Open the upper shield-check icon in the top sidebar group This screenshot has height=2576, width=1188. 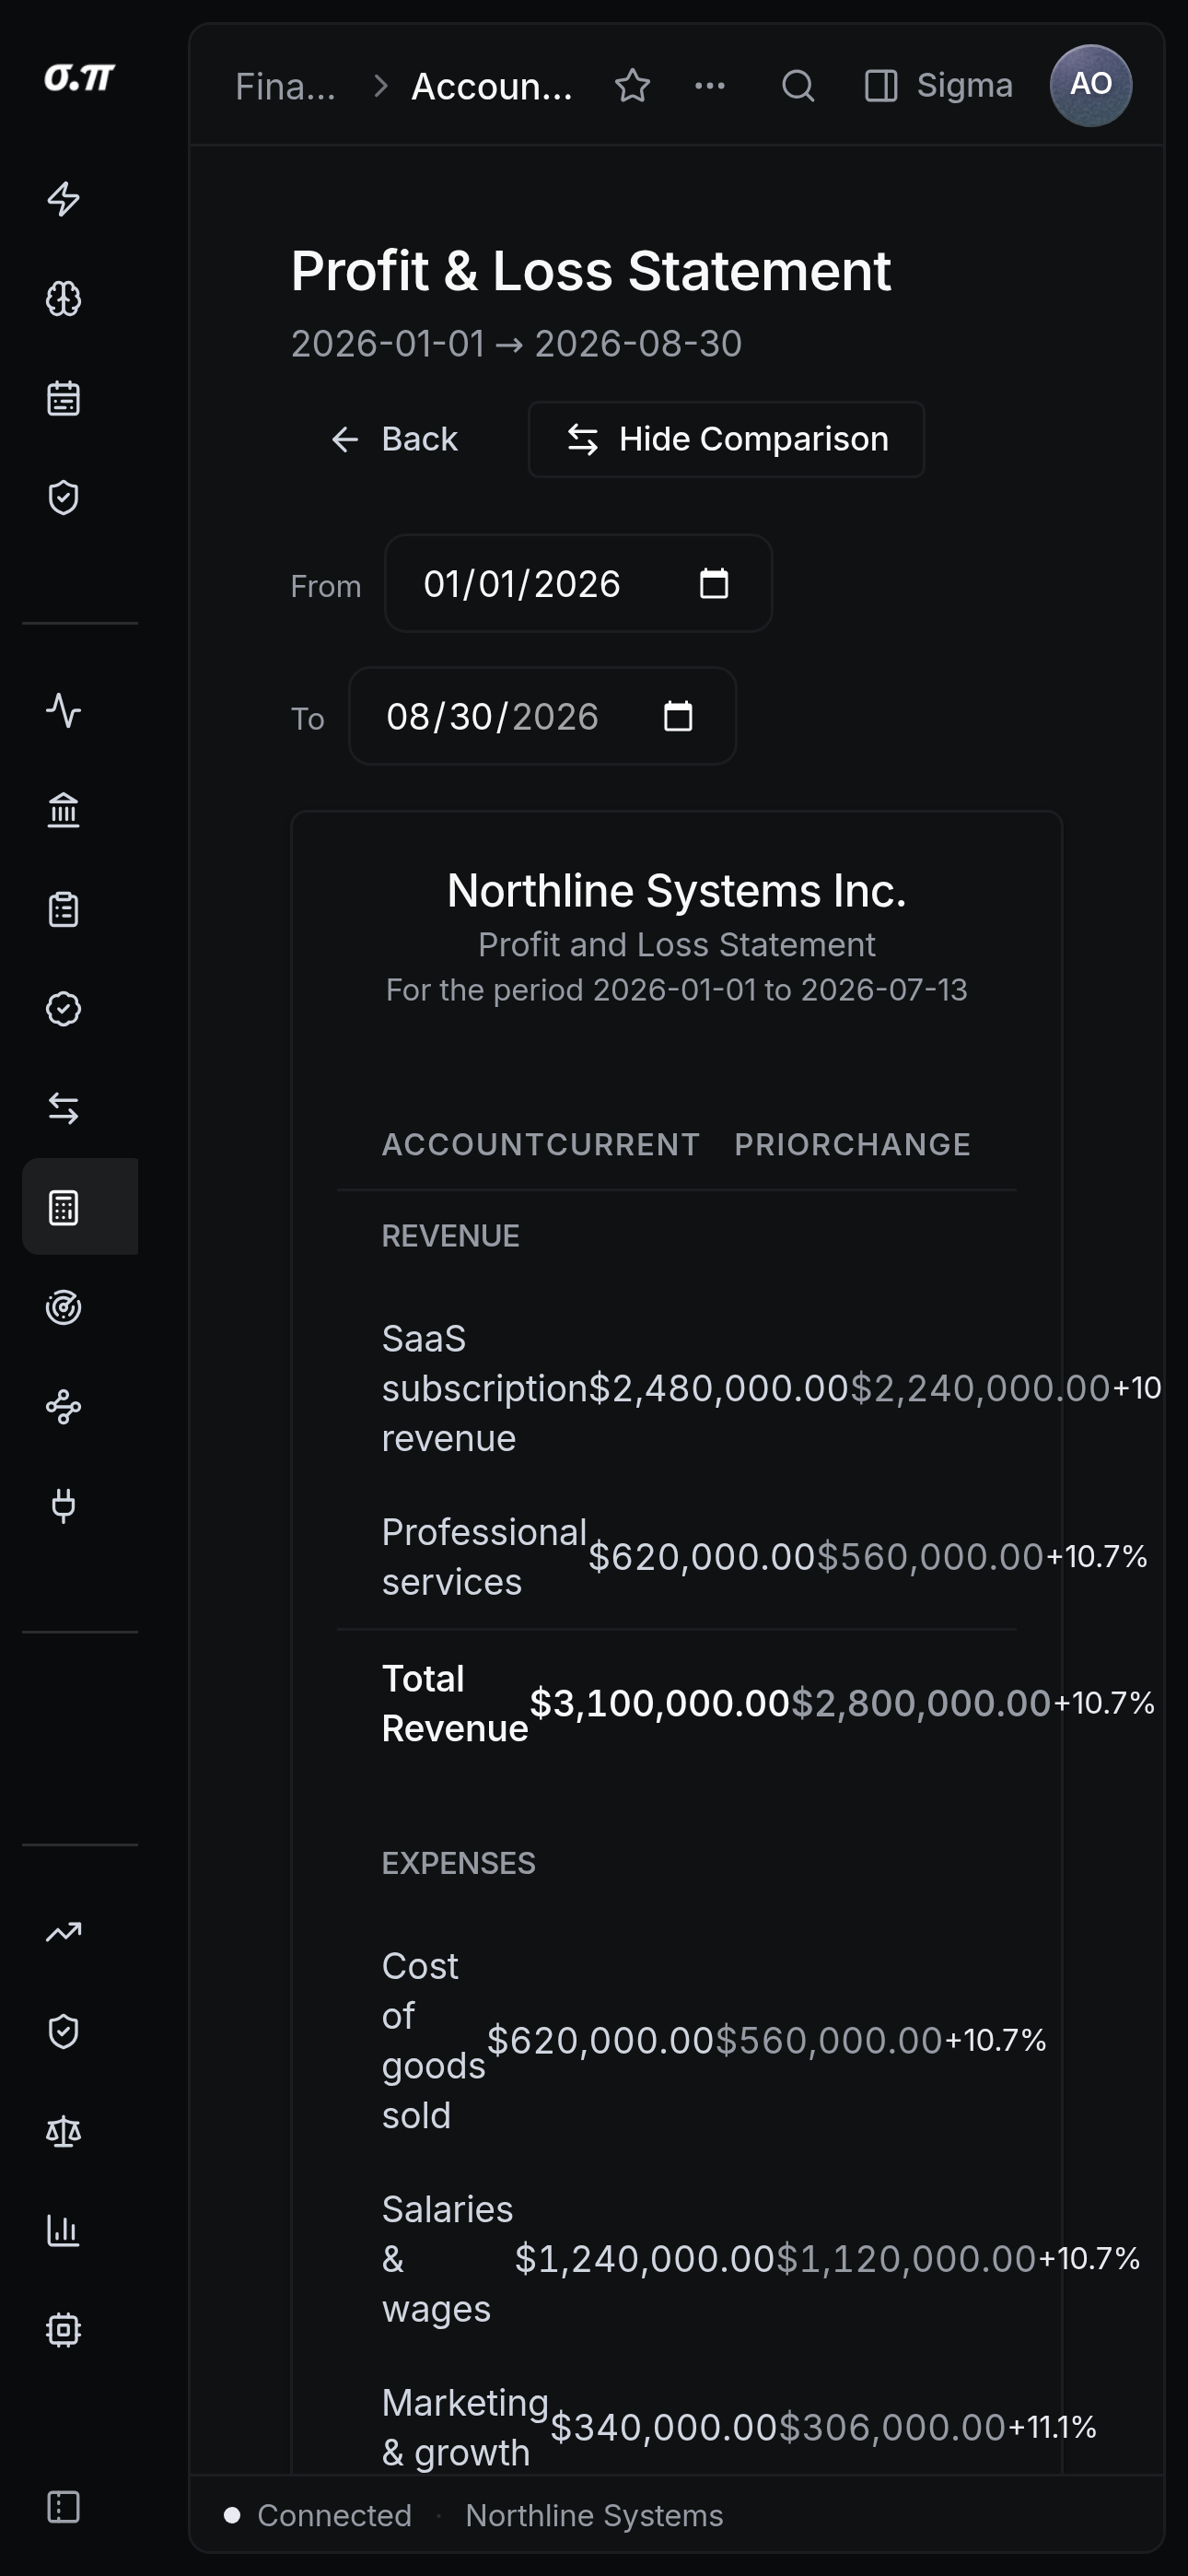tap(64, 497)
